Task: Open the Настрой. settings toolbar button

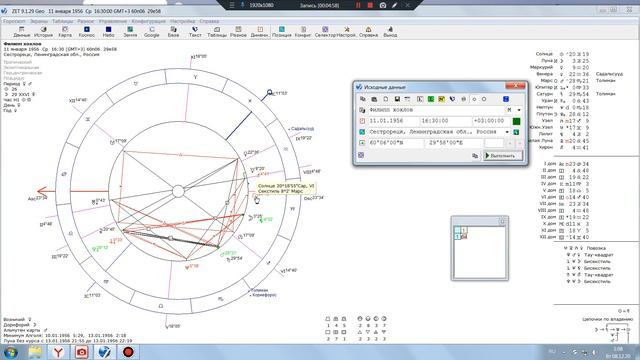Action: coord(347,32)
